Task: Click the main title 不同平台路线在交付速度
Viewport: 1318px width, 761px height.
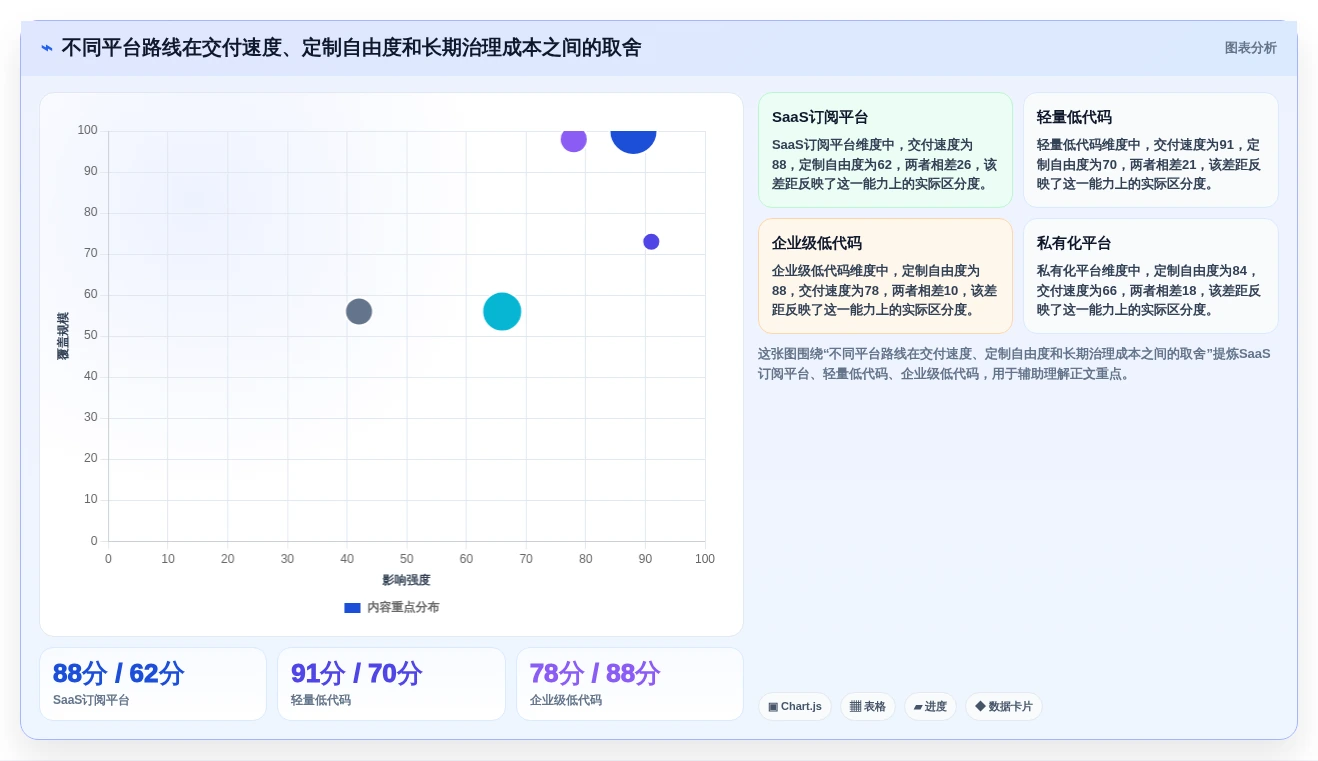Action: click(351, 48)
